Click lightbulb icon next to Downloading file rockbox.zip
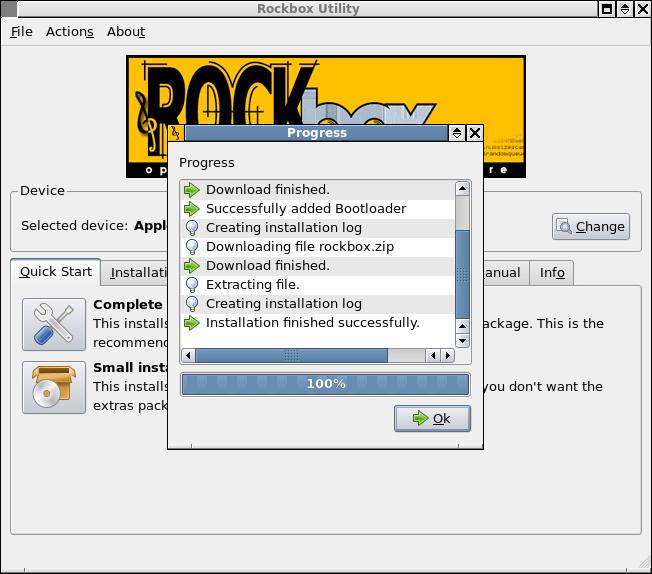 coord(192,247)
